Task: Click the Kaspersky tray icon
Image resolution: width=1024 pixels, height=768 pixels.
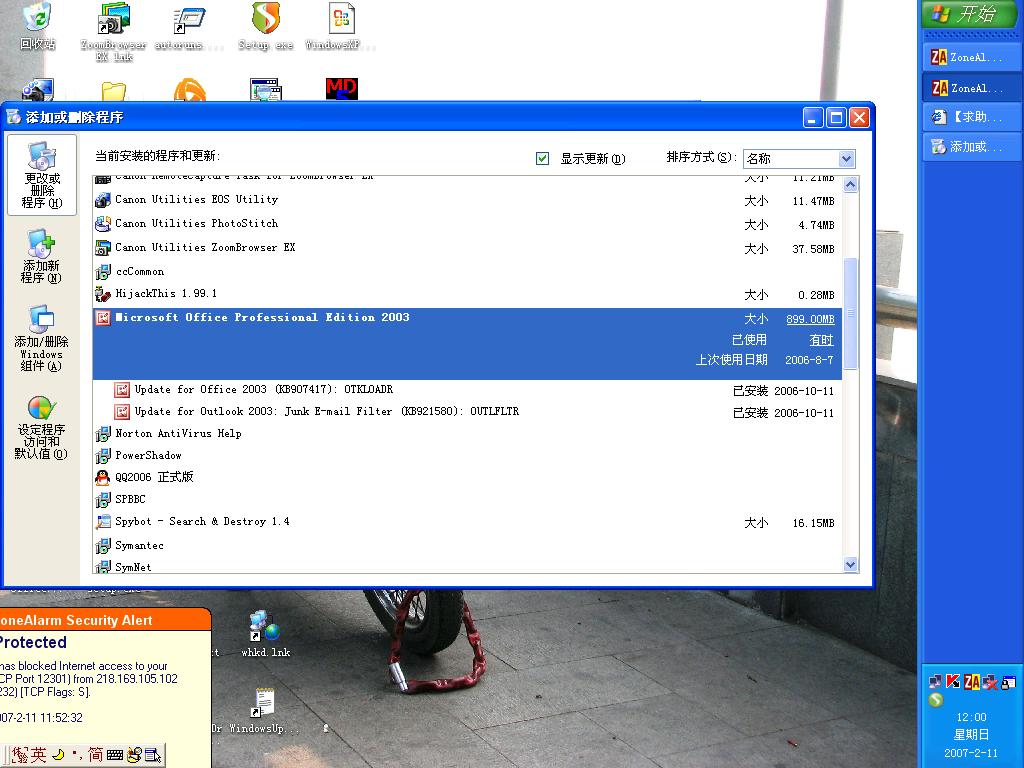Action: pyautogui.click(x=953, y=682)
